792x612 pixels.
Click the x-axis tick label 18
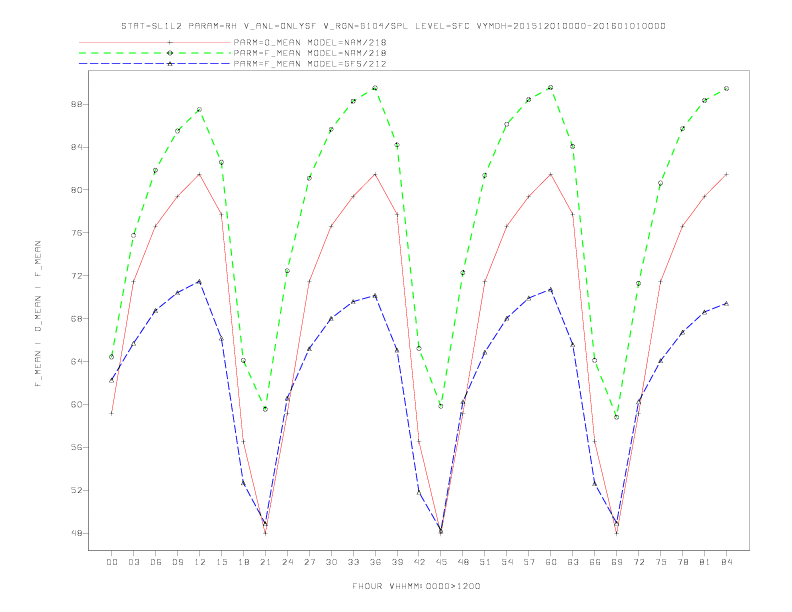coord(243,562)
